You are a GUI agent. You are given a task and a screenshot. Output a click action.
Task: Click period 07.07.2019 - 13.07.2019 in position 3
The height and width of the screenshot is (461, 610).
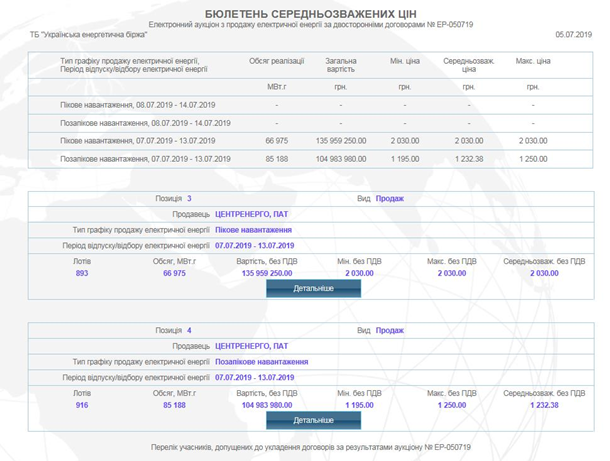254,245
